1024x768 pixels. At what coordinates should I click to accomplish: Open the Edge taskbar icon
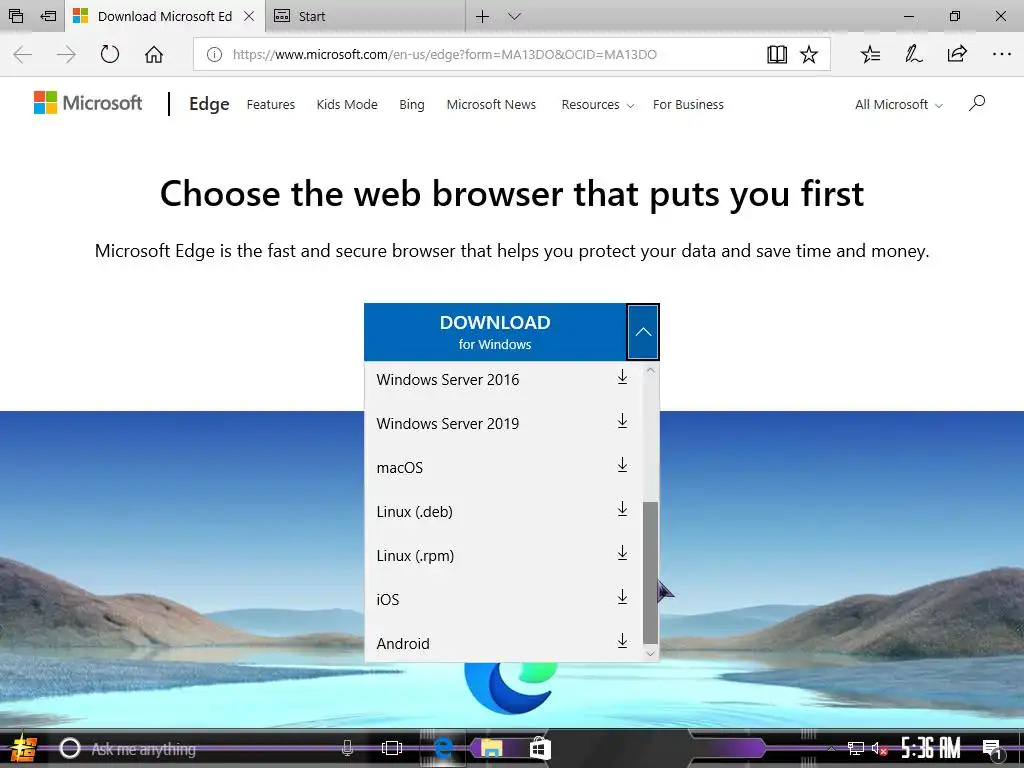443,748
